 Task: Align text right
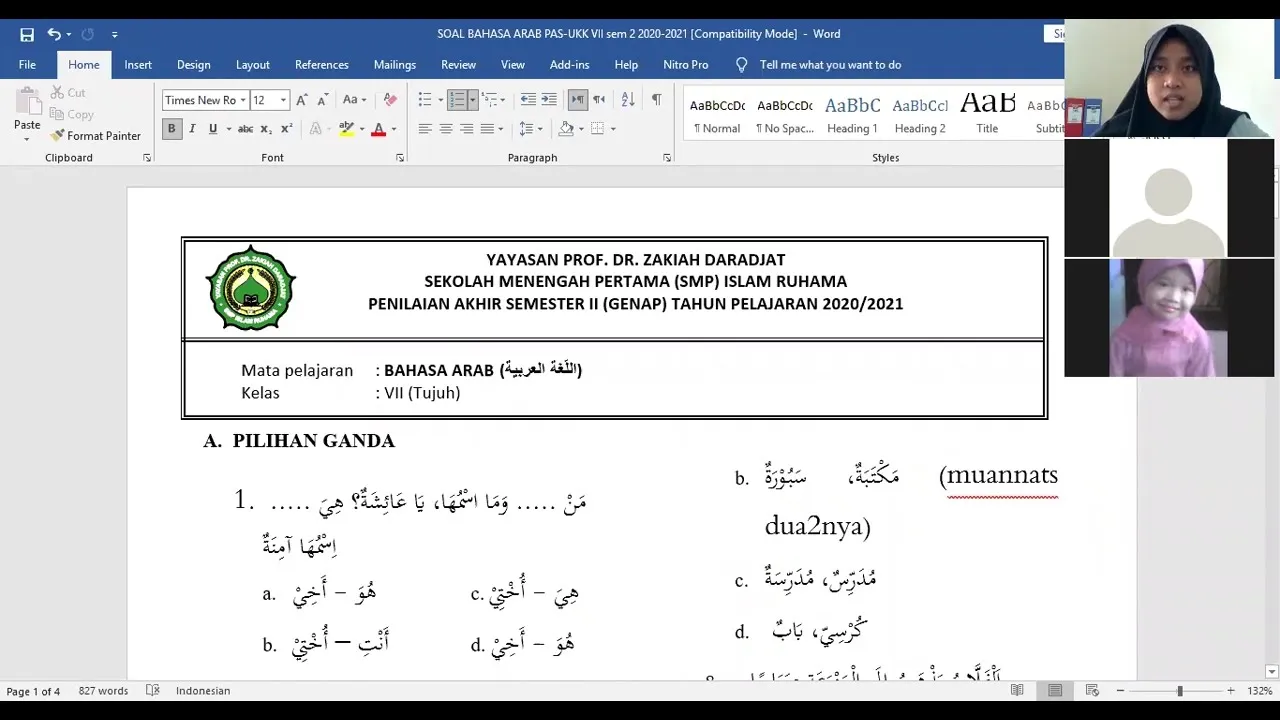coord(466,129)
